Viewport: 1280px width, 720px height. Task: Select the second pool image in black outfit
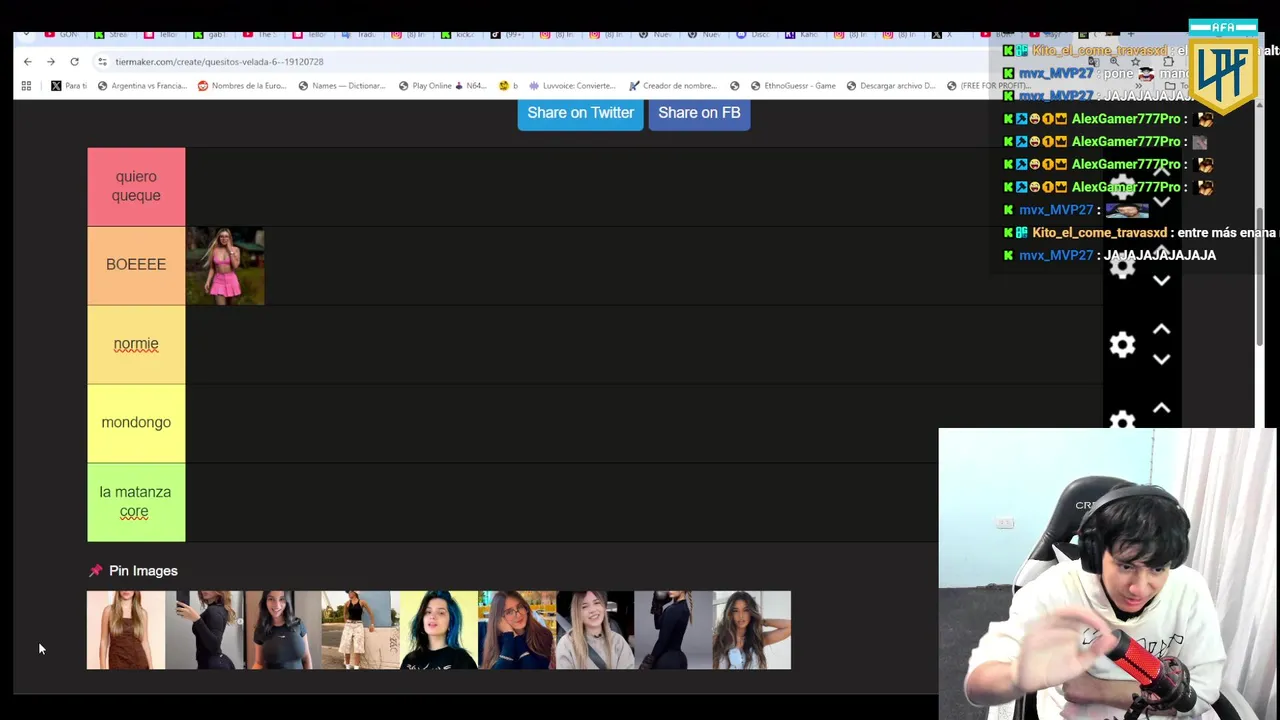coord(205,630)
